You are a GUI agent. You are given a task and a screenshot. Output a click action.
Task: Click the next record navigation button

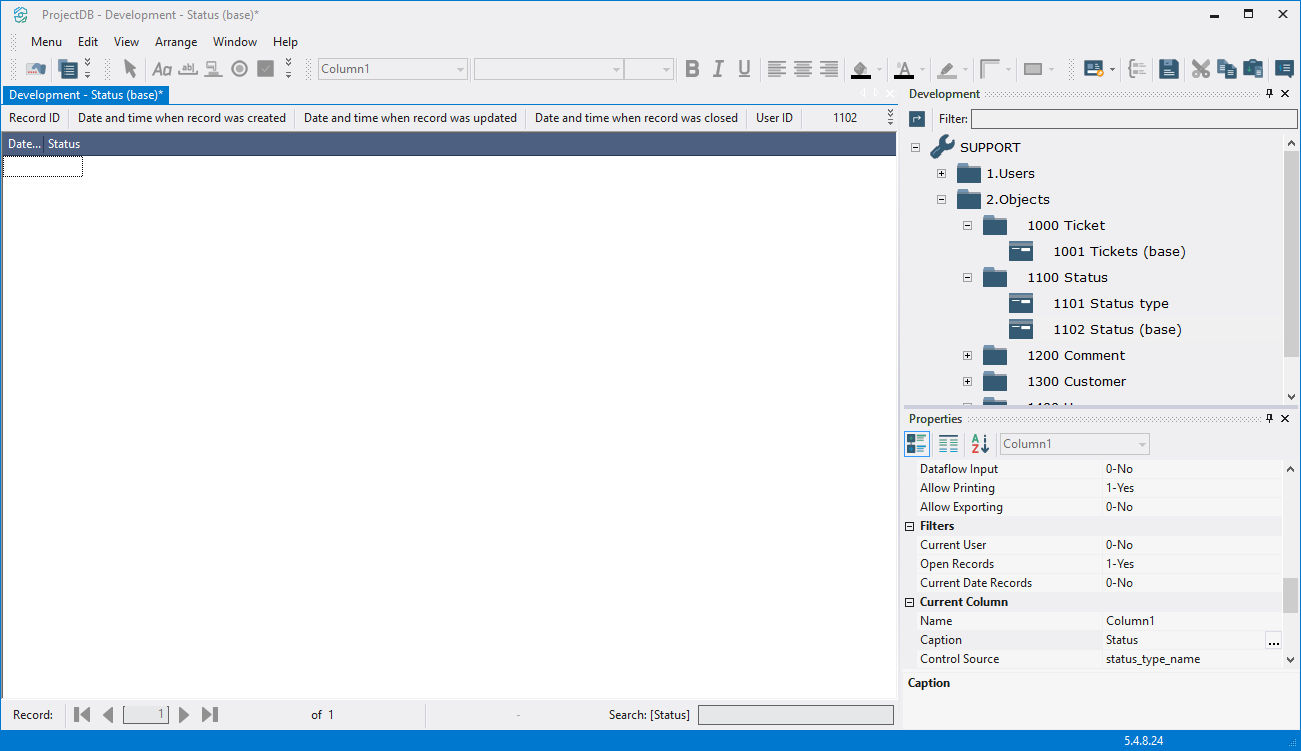(184, 715)
